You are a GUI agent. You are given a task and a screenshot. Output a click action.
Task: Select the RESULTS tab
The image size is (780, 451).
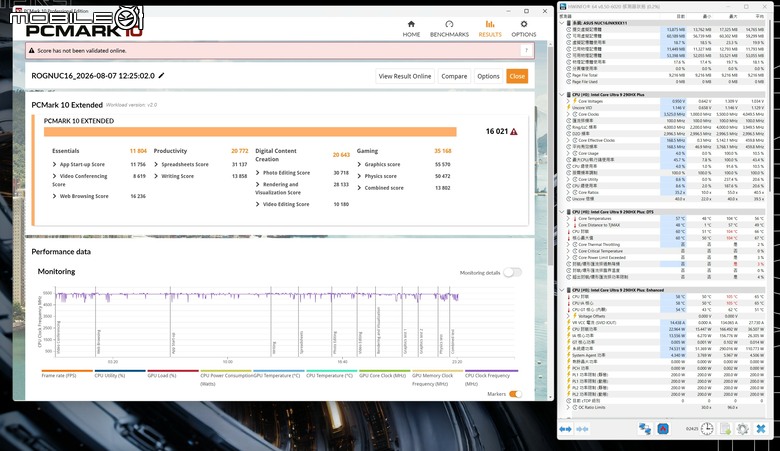(490, 29)
